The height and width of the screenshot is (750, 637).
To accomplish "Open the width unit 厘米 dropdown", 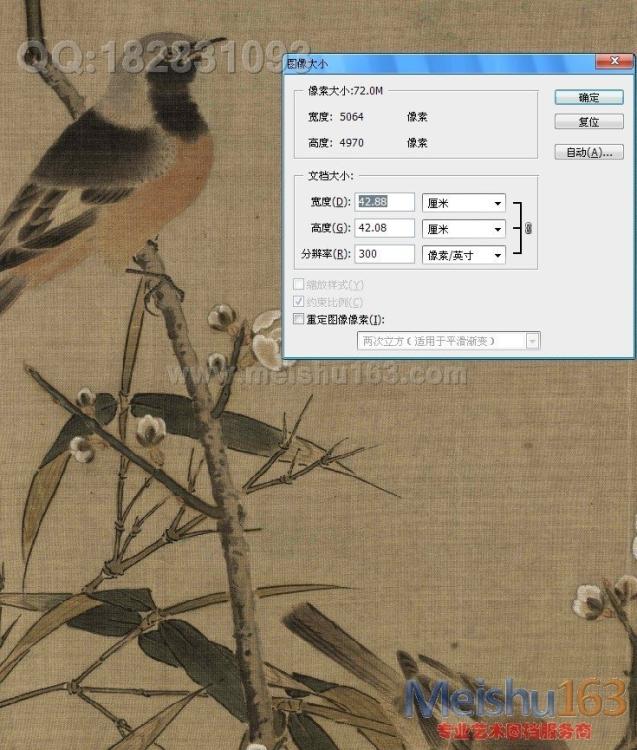I will 463,203.
